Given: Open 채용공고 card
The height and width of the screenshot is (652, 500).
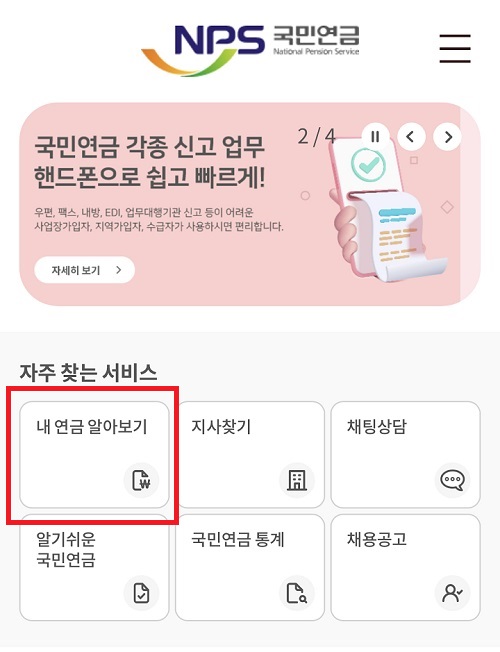Looking at the screenshot, I should click(406, 568).
